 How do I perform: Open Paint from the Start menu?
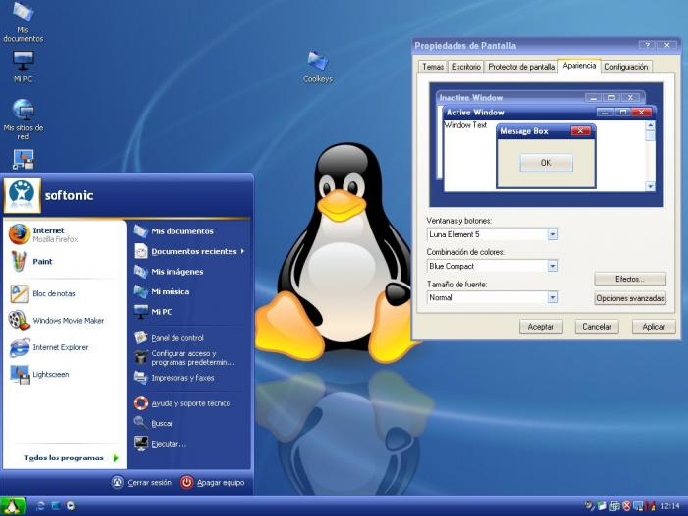click(x=31, y=262)
